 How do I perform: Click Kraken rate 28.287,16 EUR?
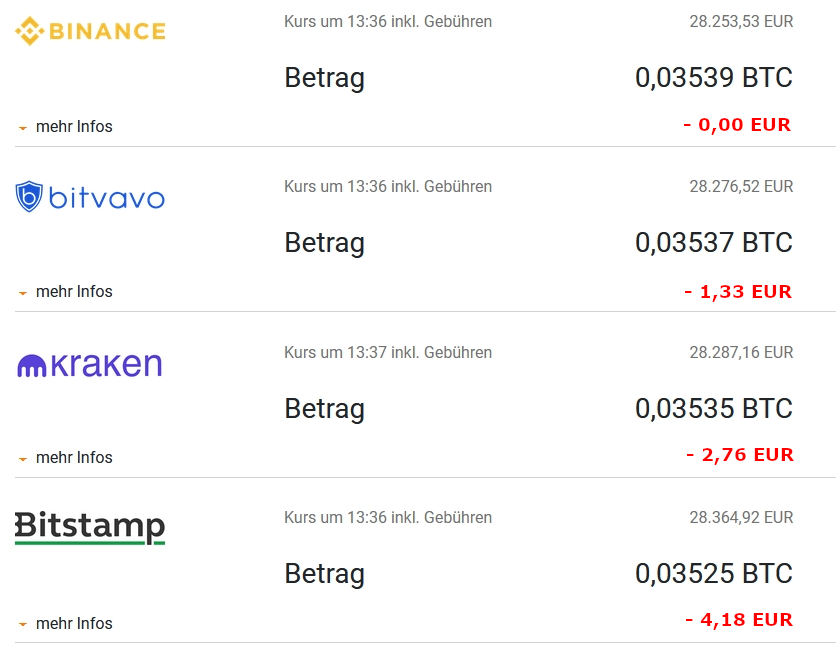click(741, 352)
